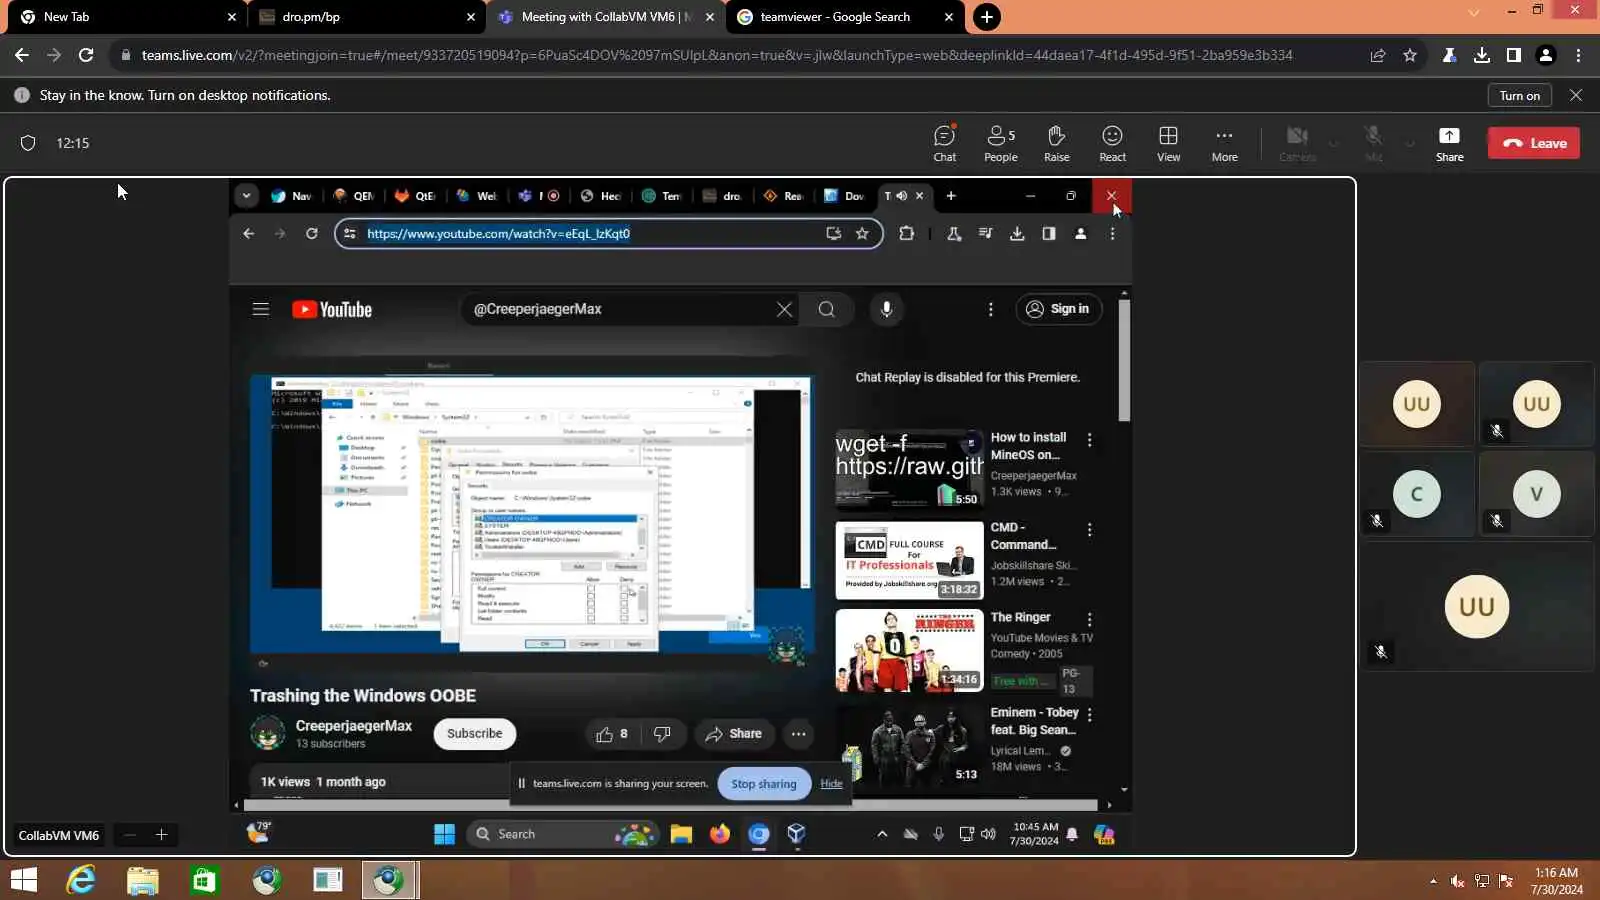The image size is (1600, 900).
Task: Click the YouTube page vertical scrollbar
Action: click(x=1124, y=360)
